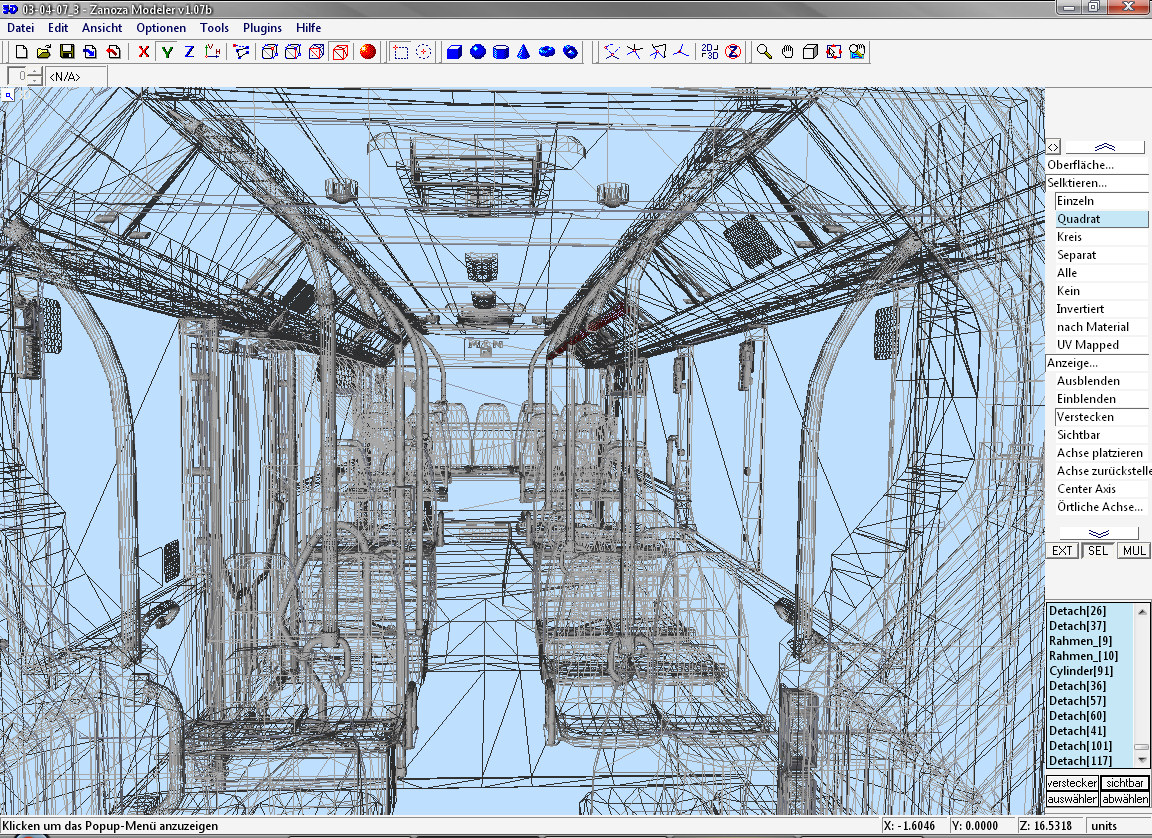This screenshot has width=1152, height=838.
Task: Click the numeric stepper arrows beside <N/A>
Action: coord(35,76)
